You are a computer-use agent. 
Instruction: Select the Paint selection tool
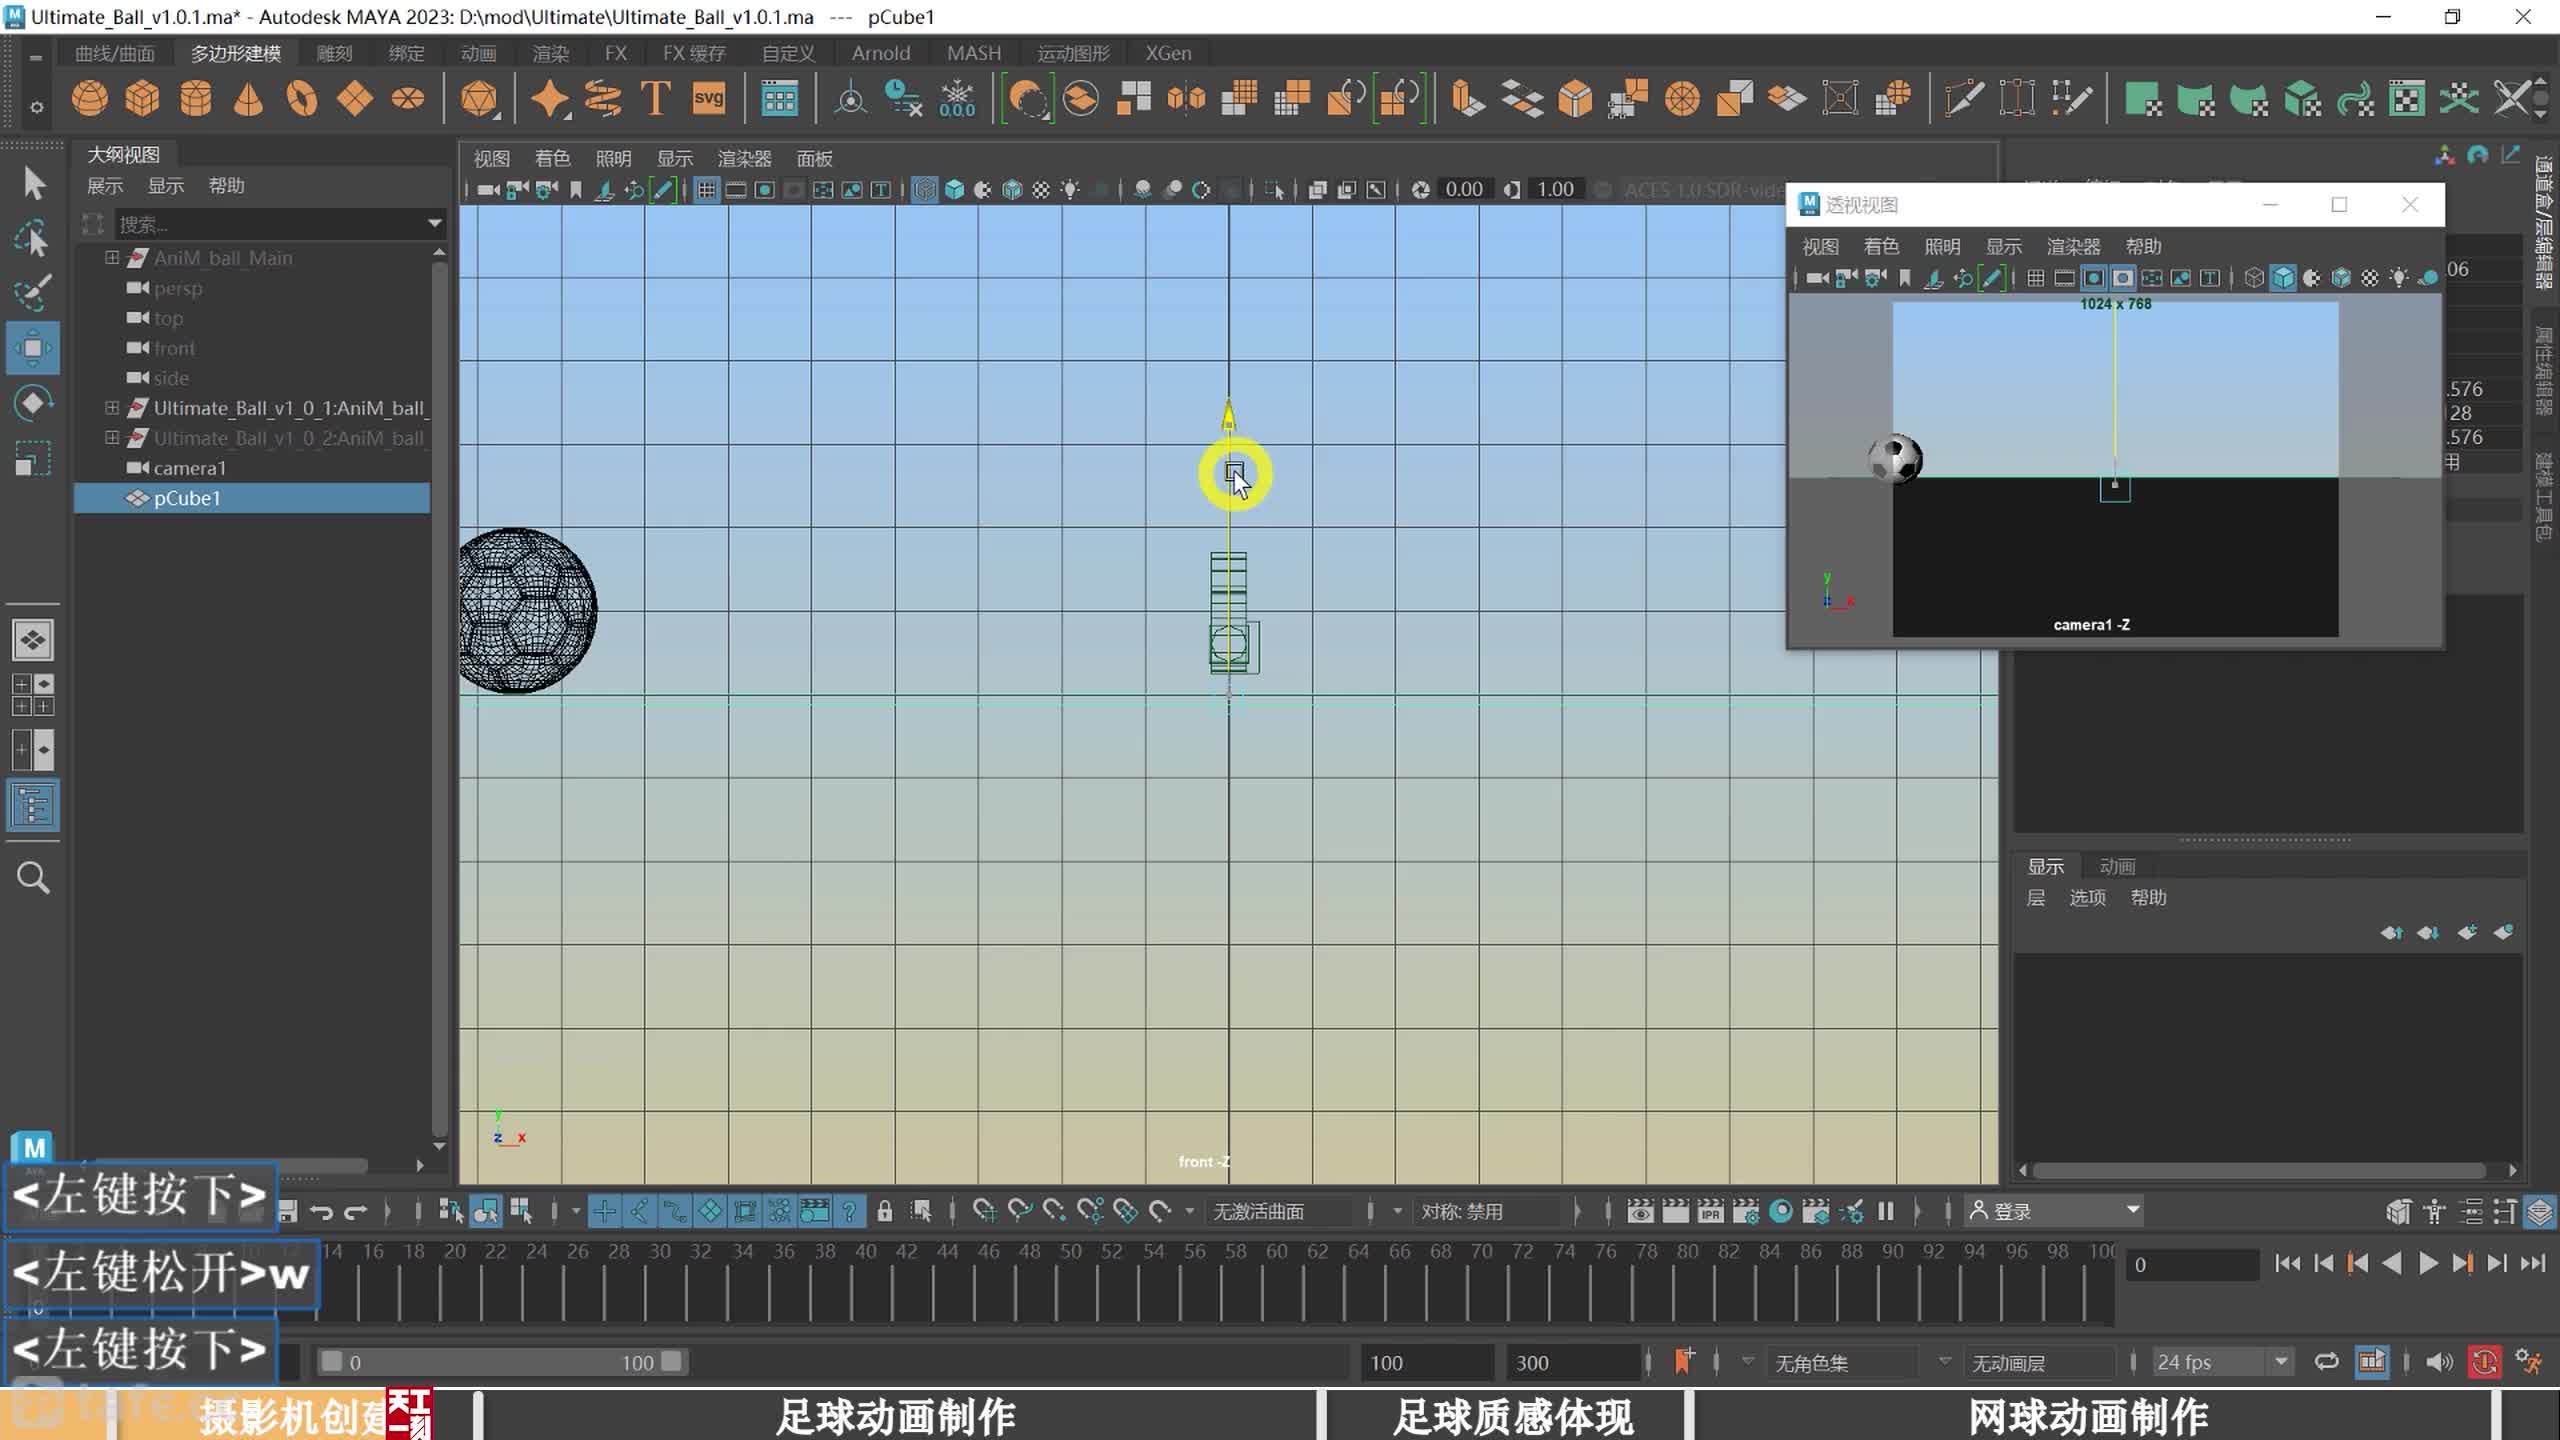[x=33, y=293]
